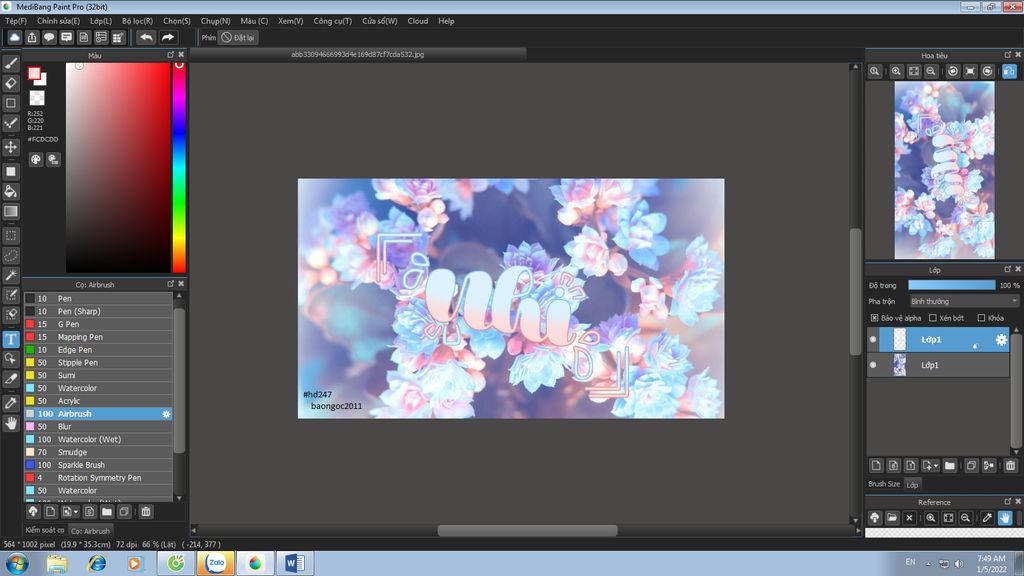Click the Navigator preview thumbnail
This screenshot has height=576, width=1024.
click(944, 170)
